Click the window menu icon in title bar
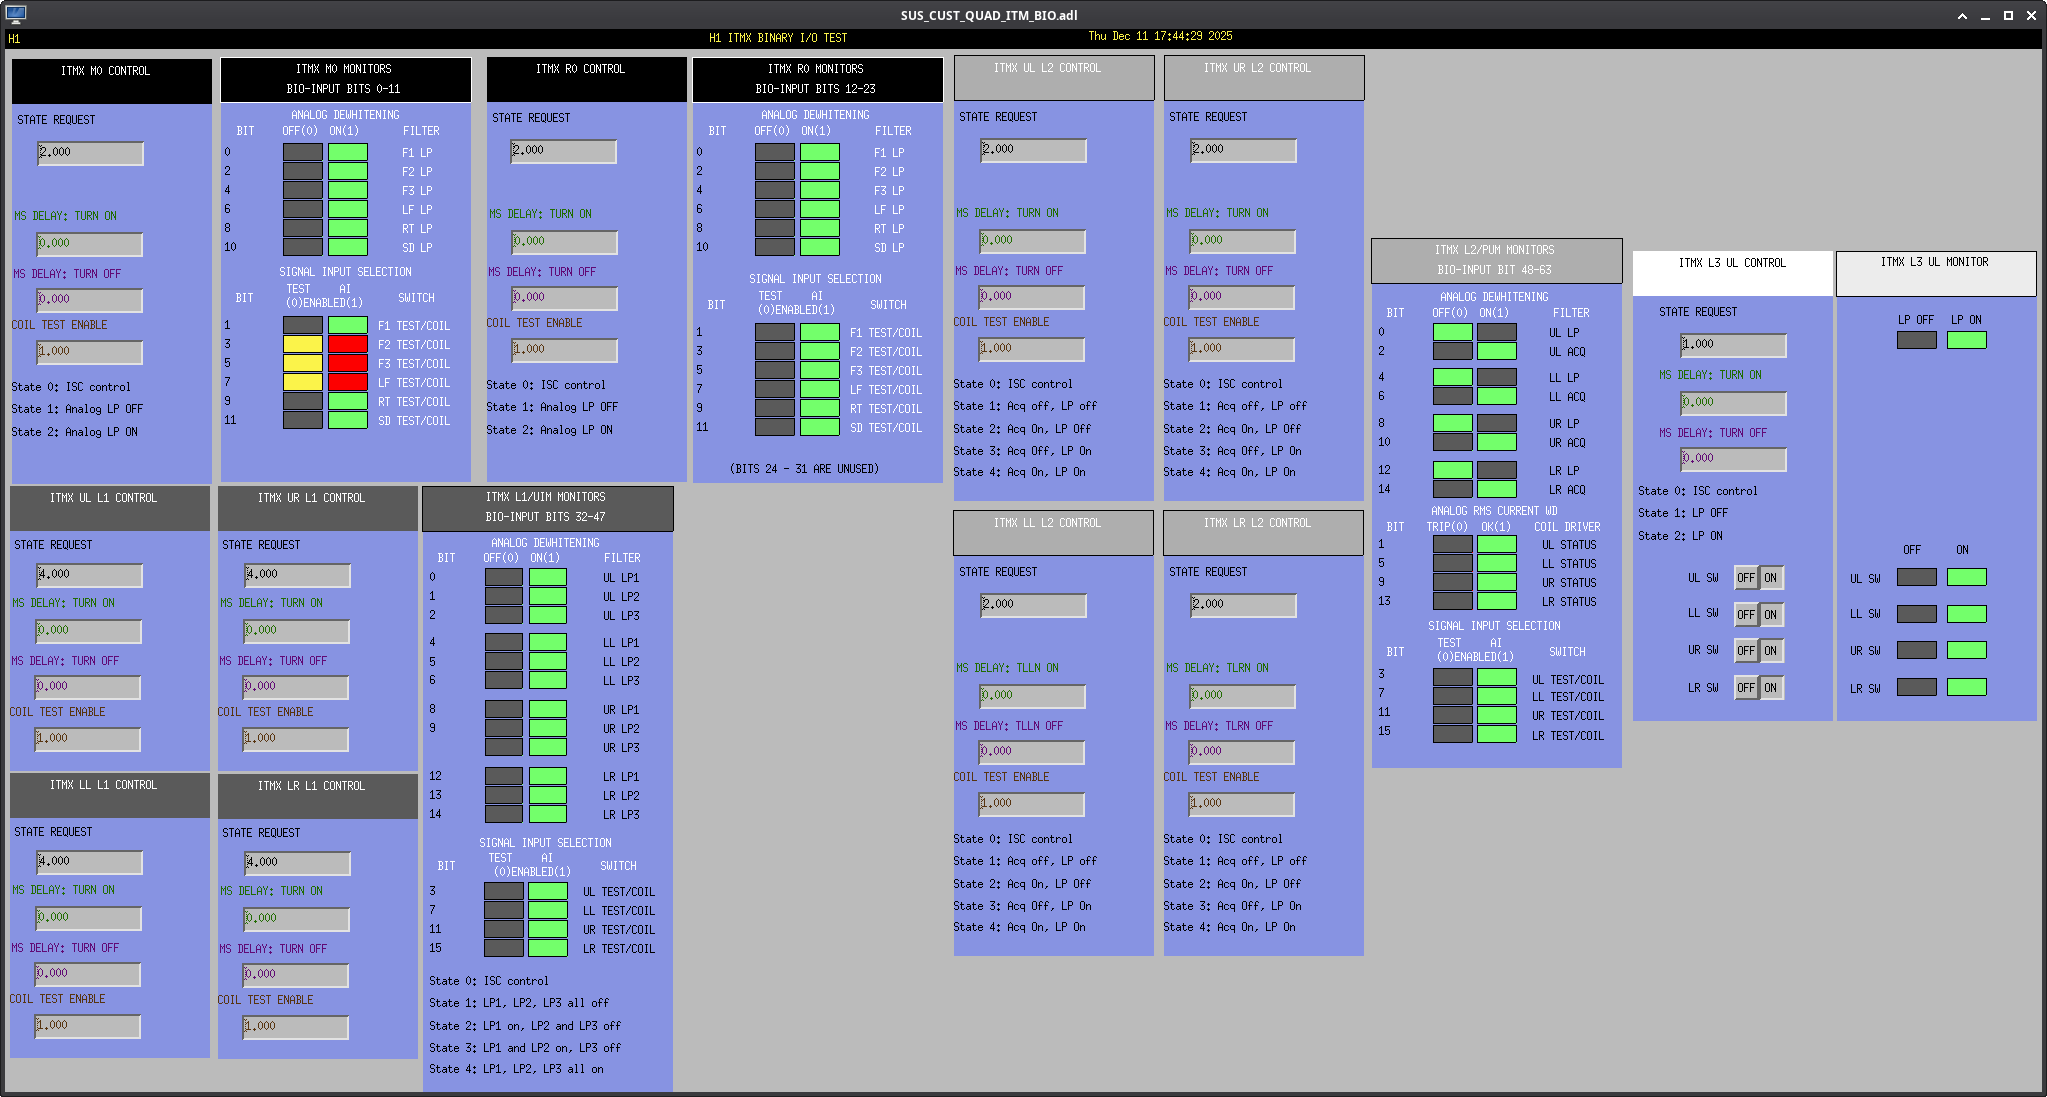Screen dimensions: 2047x1097 [x=15, y=14]
